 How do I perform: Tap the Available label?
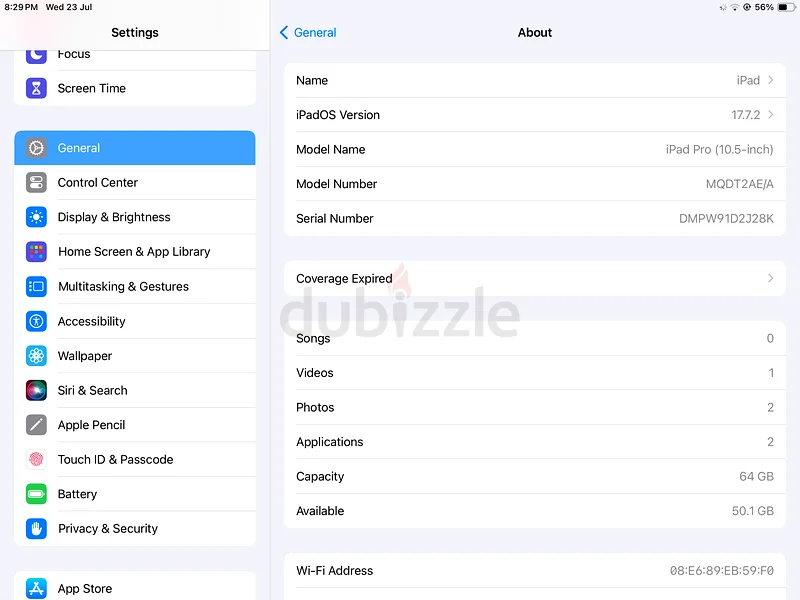(x=320, y=511)
